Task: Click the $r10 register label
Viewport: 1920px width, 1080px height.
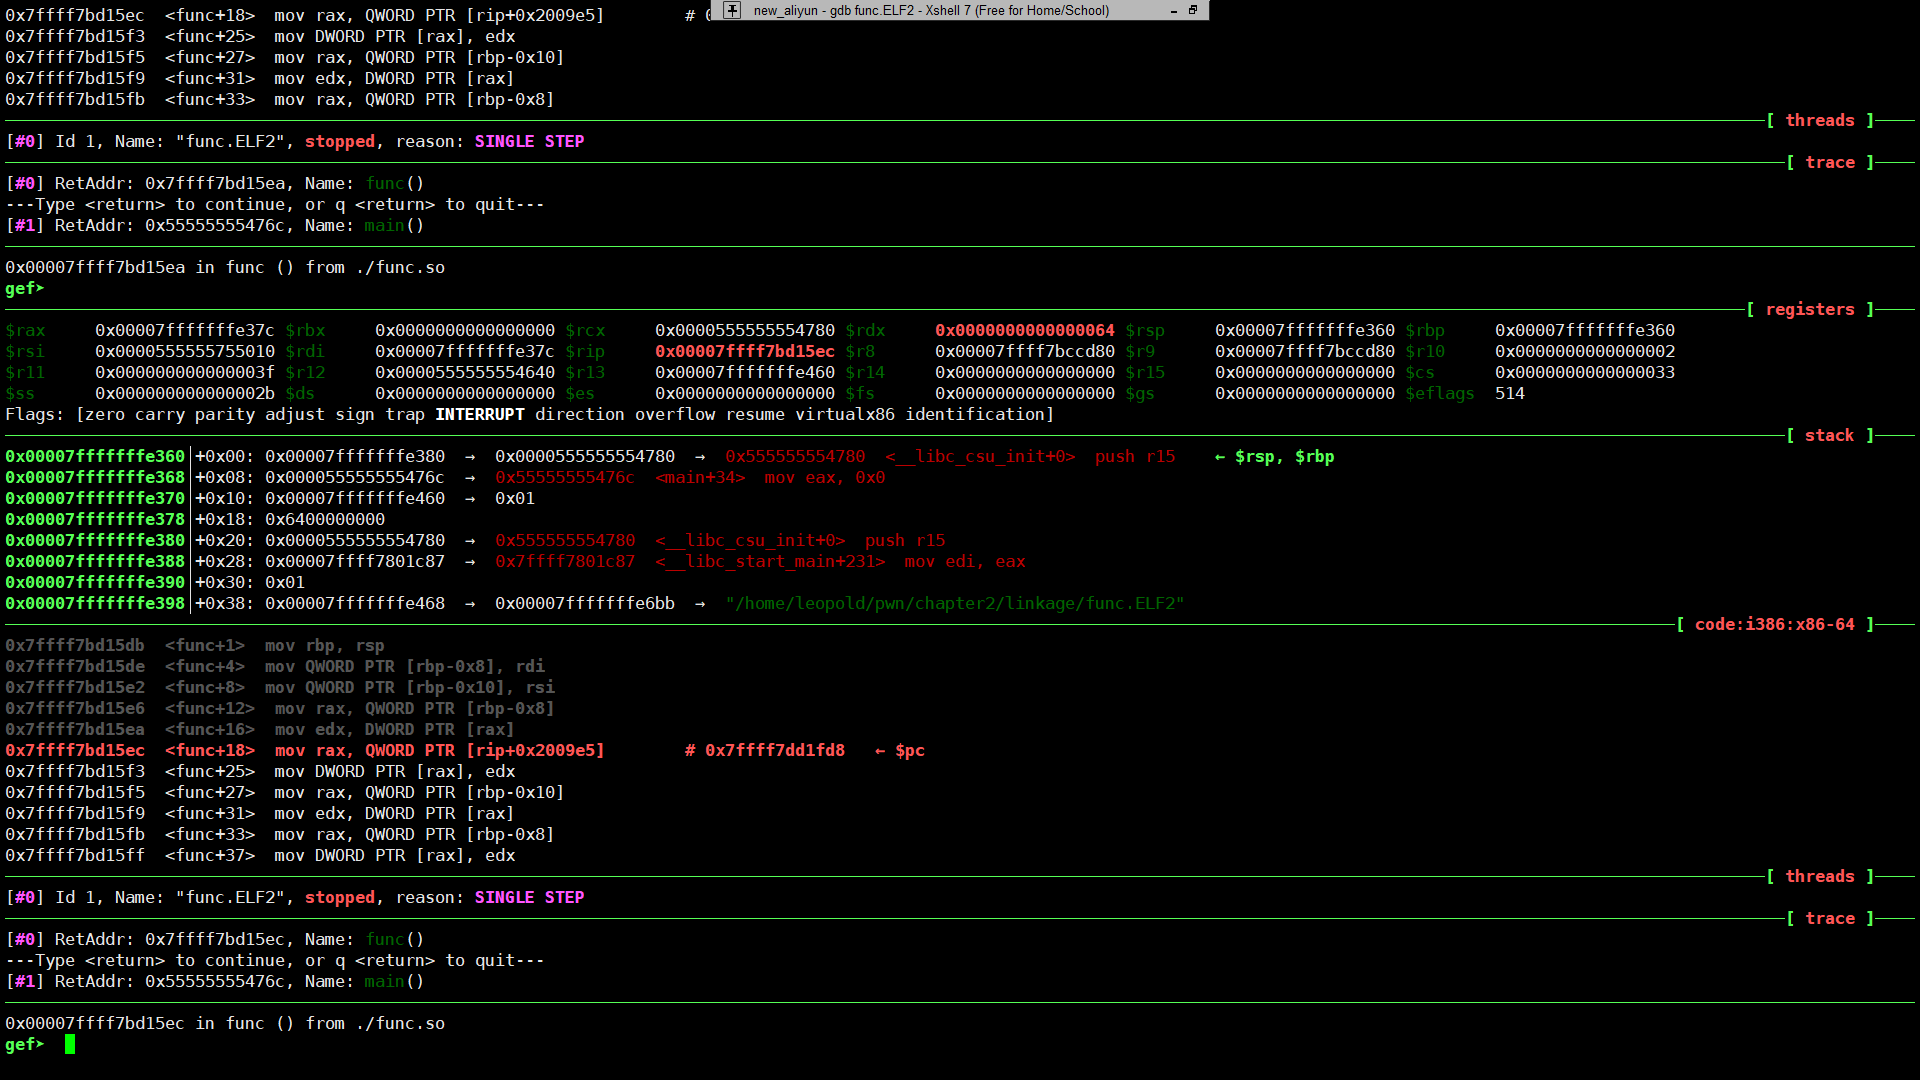Action: [x=1425, y=351]
